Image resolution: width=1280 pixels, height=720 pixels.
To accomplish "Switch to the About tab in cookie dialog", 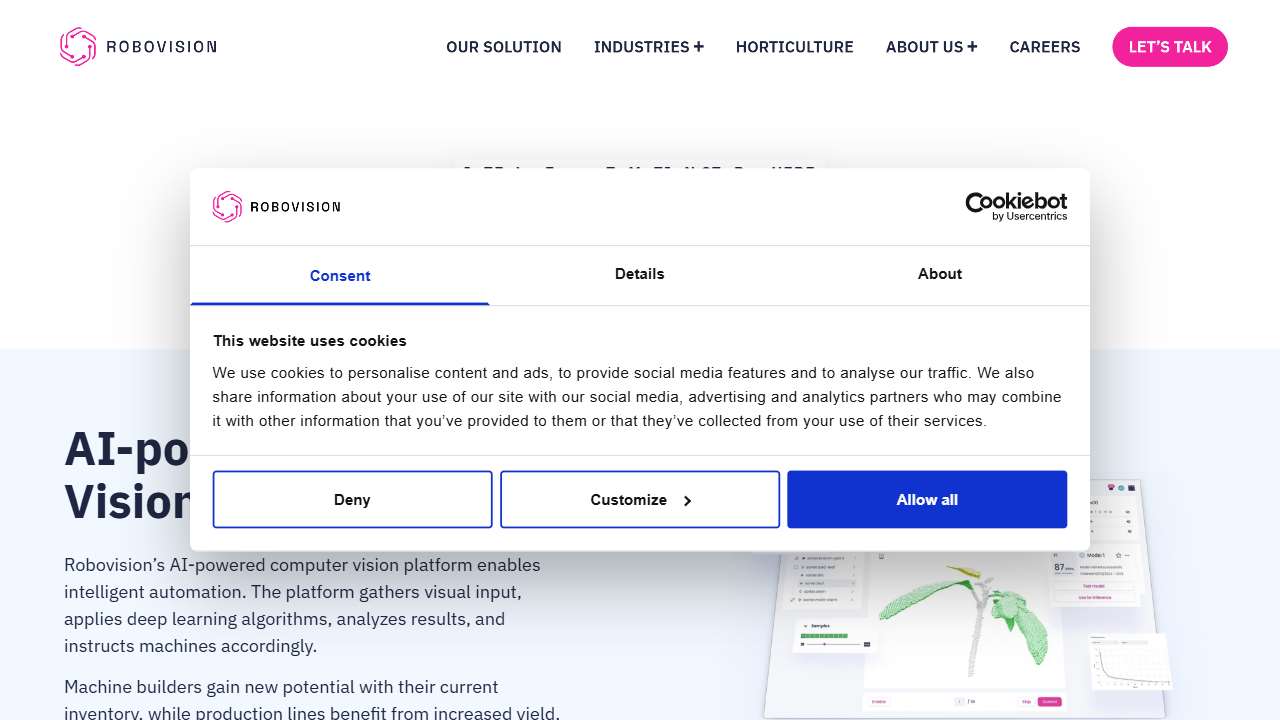I will (x=939, y=274).
